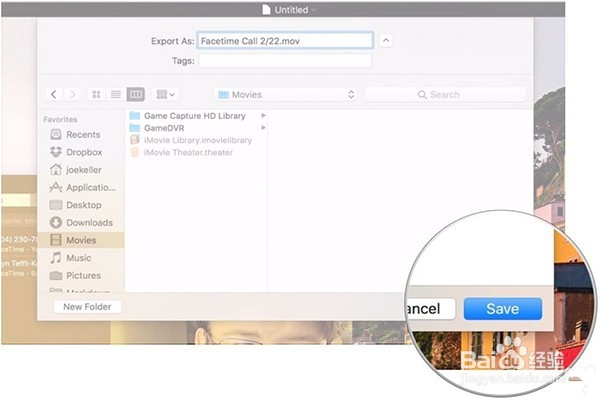Go back with the left arrow button
600x400 pixels.
tap(54, 94)
